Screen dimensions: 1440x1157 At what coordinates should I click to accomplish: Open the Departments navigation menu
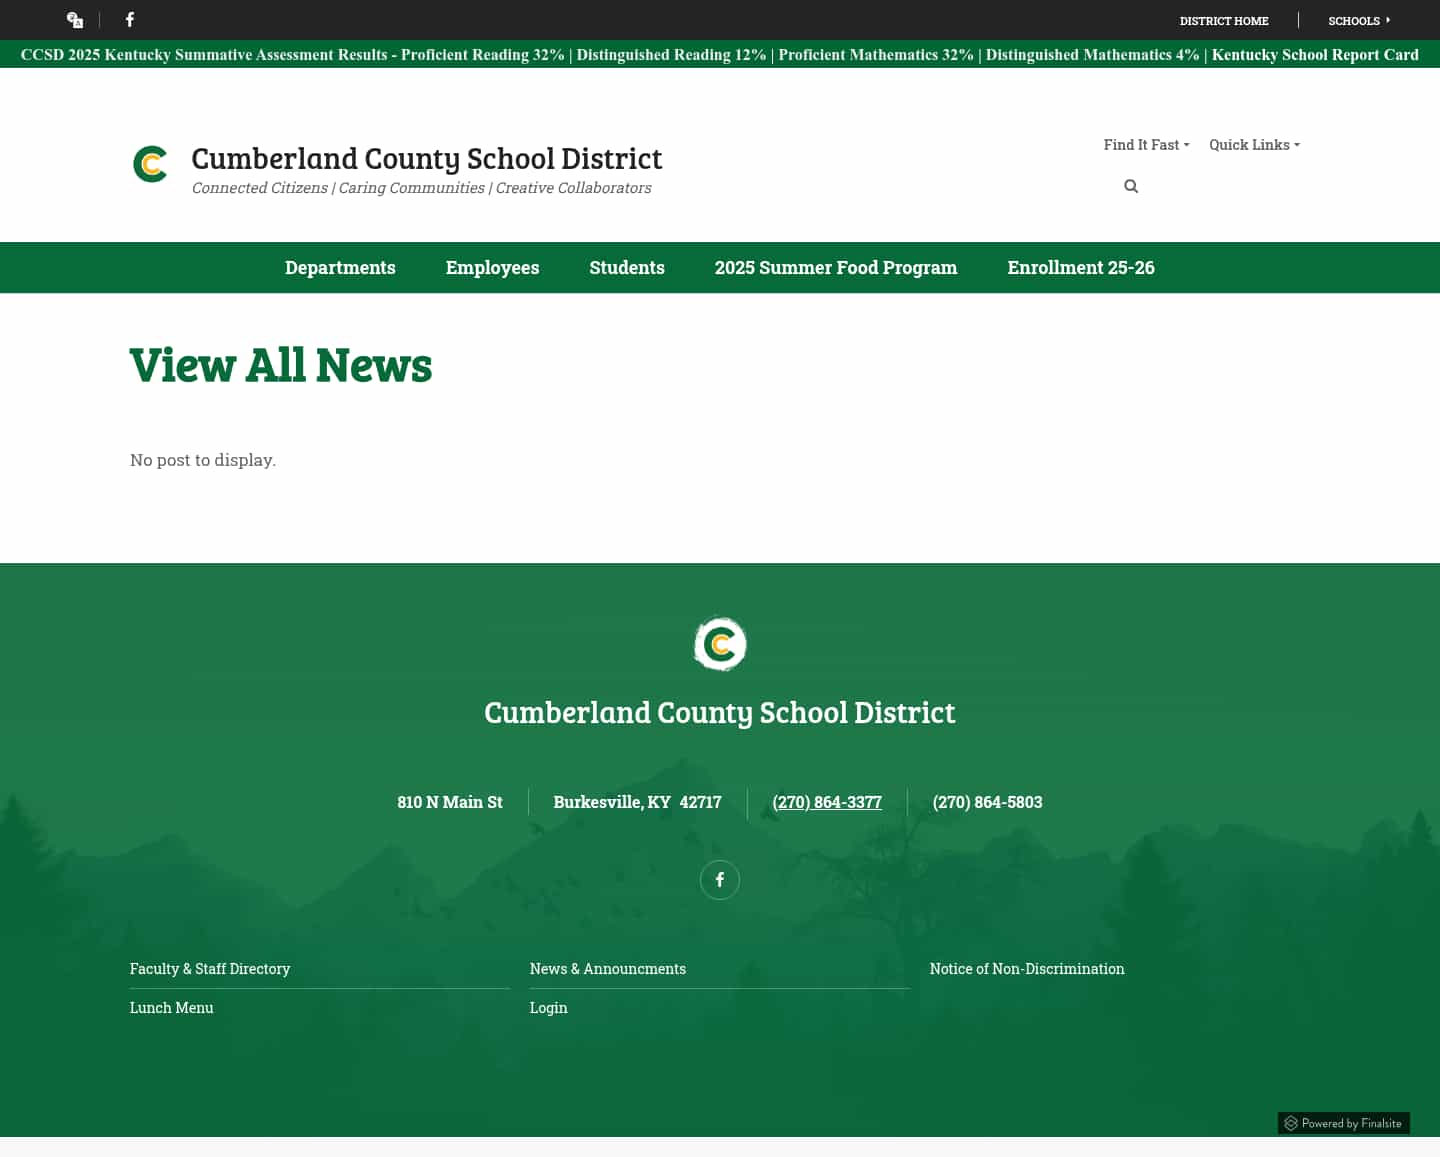pos(340,267)
